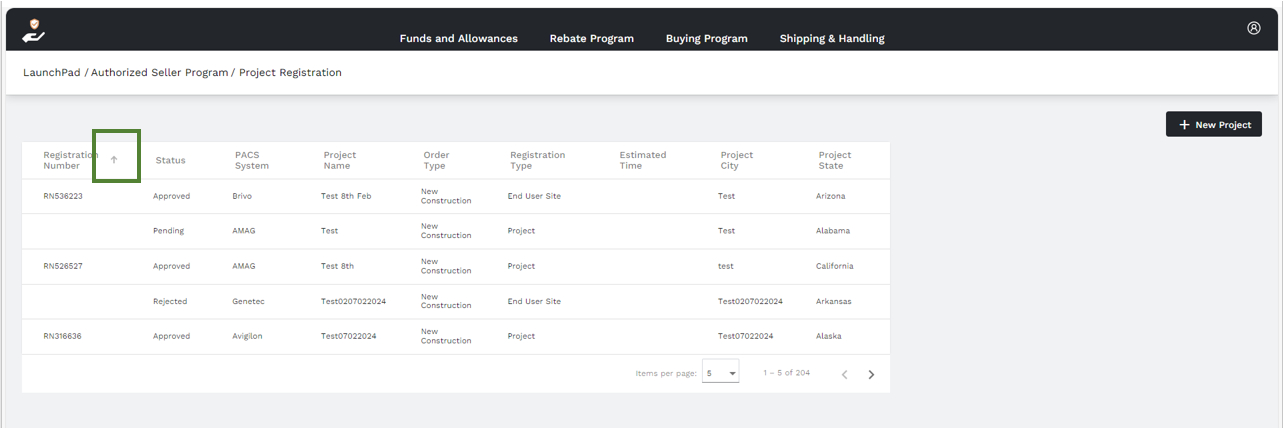Sort by Registration Number arrow icon
The image size is (1283, 428).
(114, 160)
